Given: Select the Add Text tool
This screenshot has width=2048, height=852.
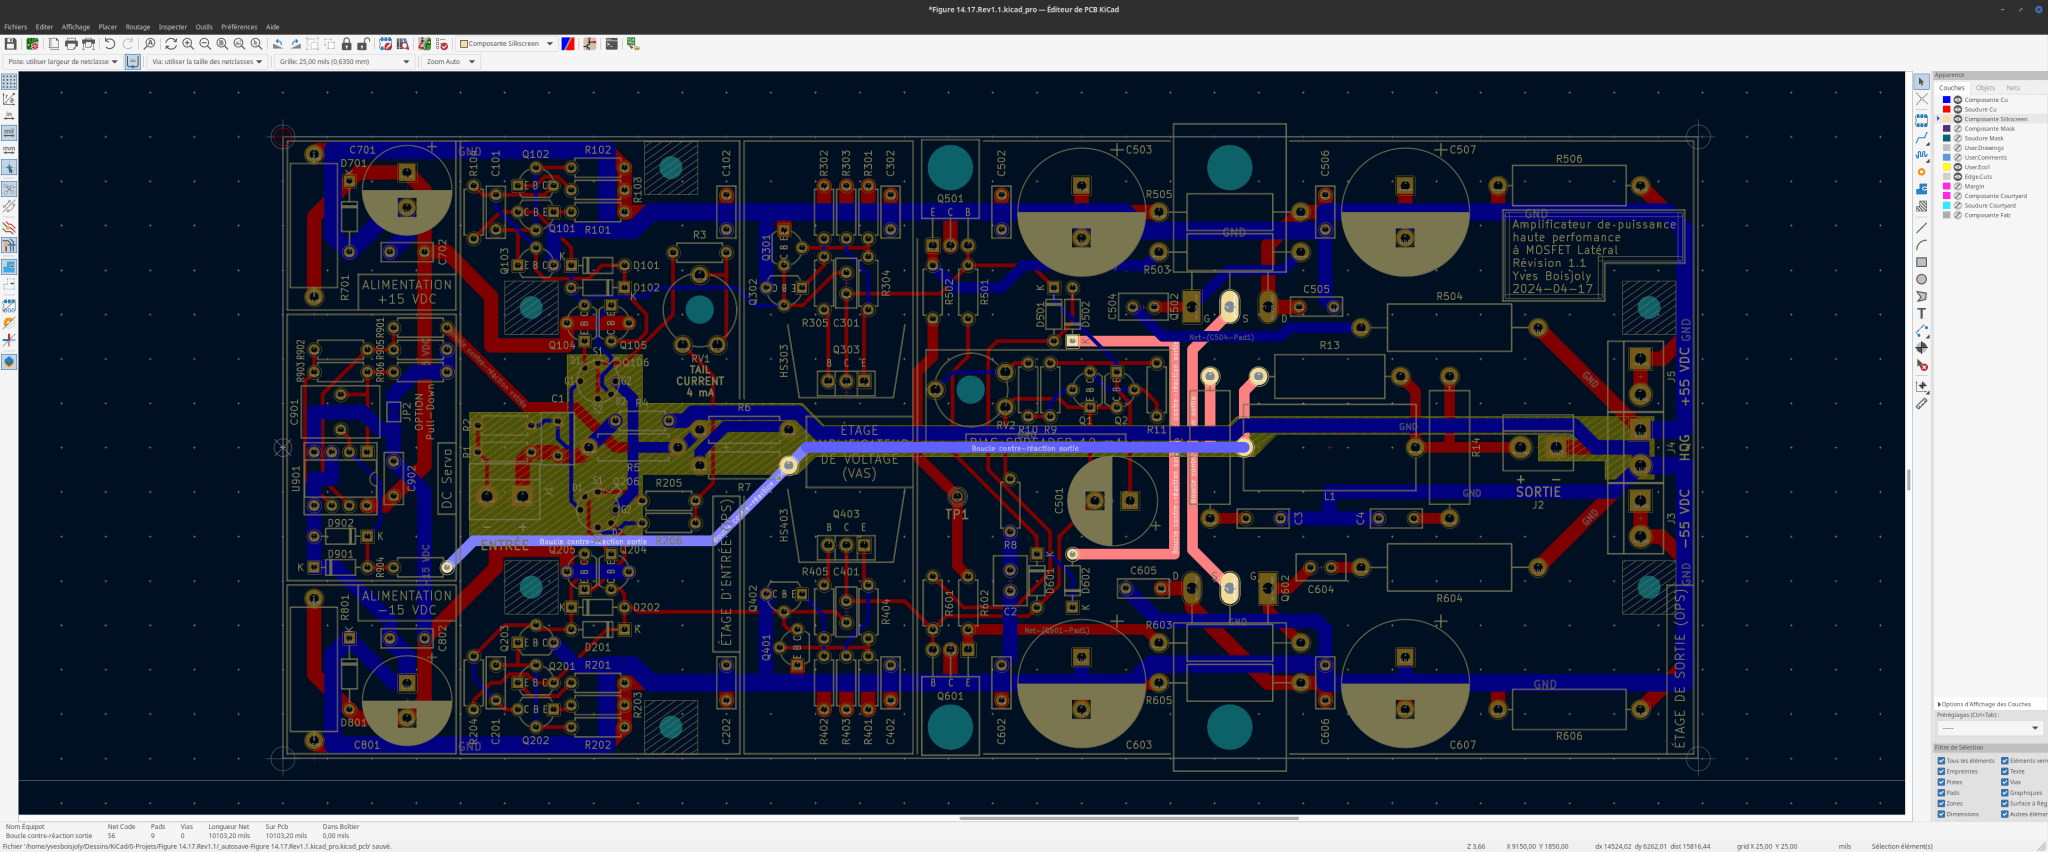Looking at the screenshot, I should point(1921,313).
